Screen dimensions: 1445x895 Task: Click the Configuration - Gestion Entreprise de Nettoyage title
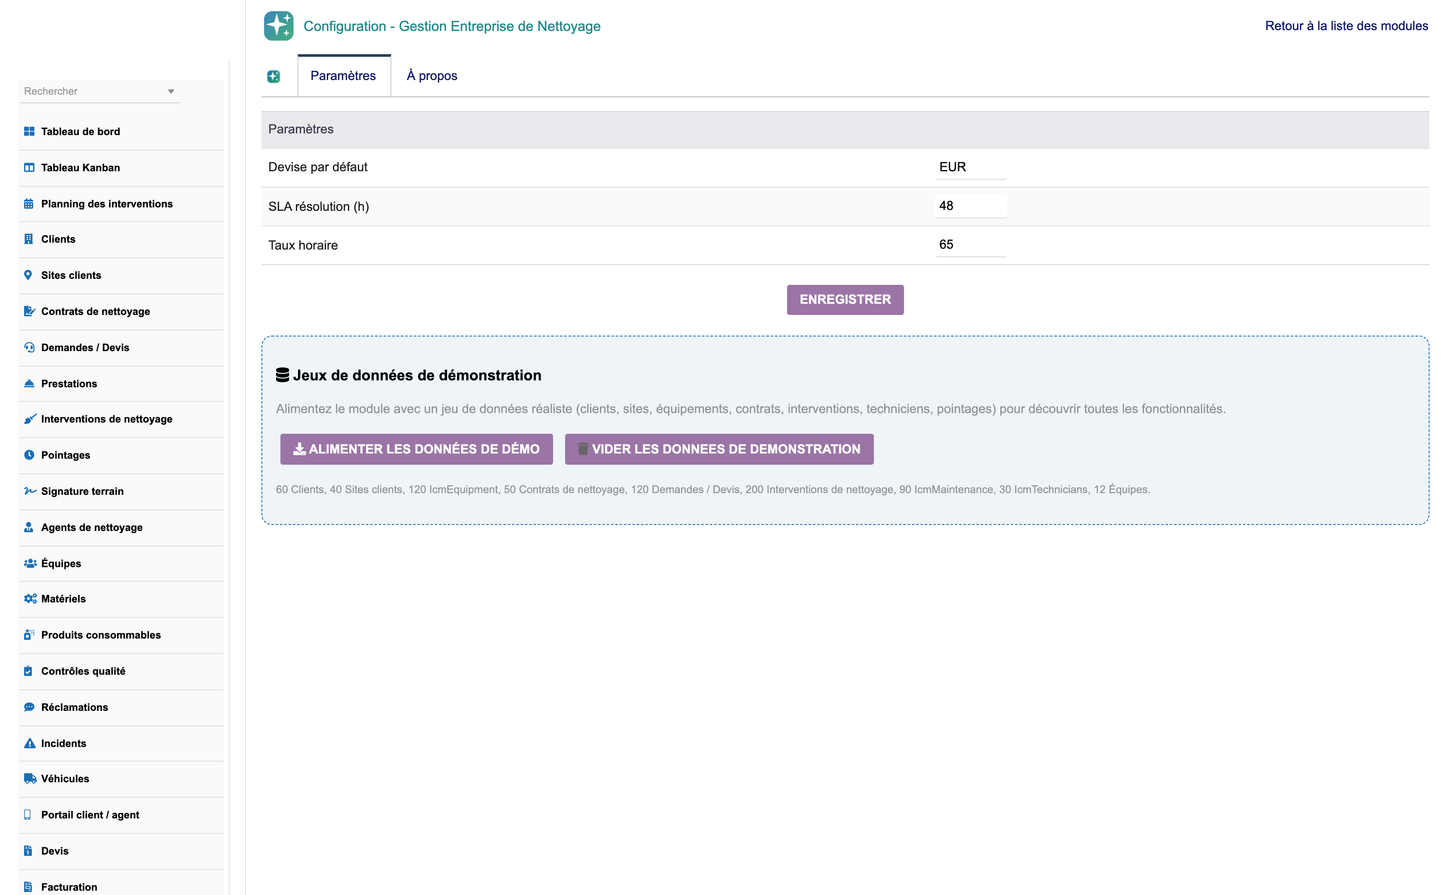[452, 26]
